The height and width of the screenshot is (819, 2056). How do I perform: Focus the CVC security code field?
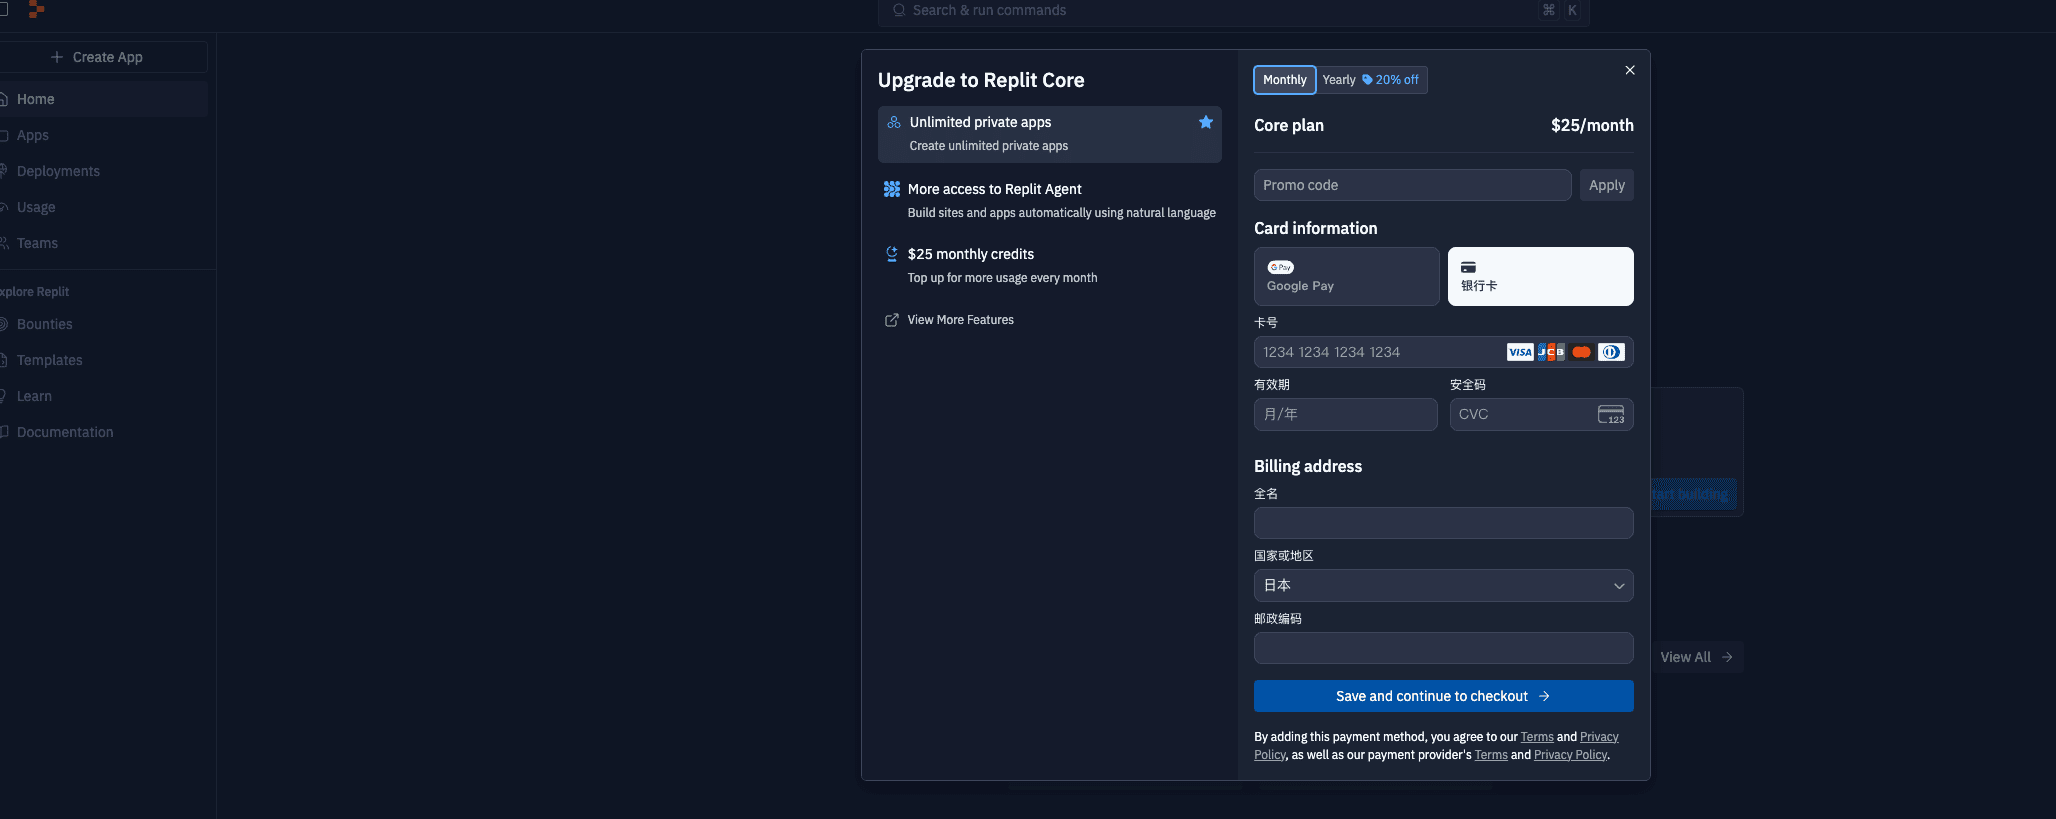pyautogui.click(x=1541, y=414)
